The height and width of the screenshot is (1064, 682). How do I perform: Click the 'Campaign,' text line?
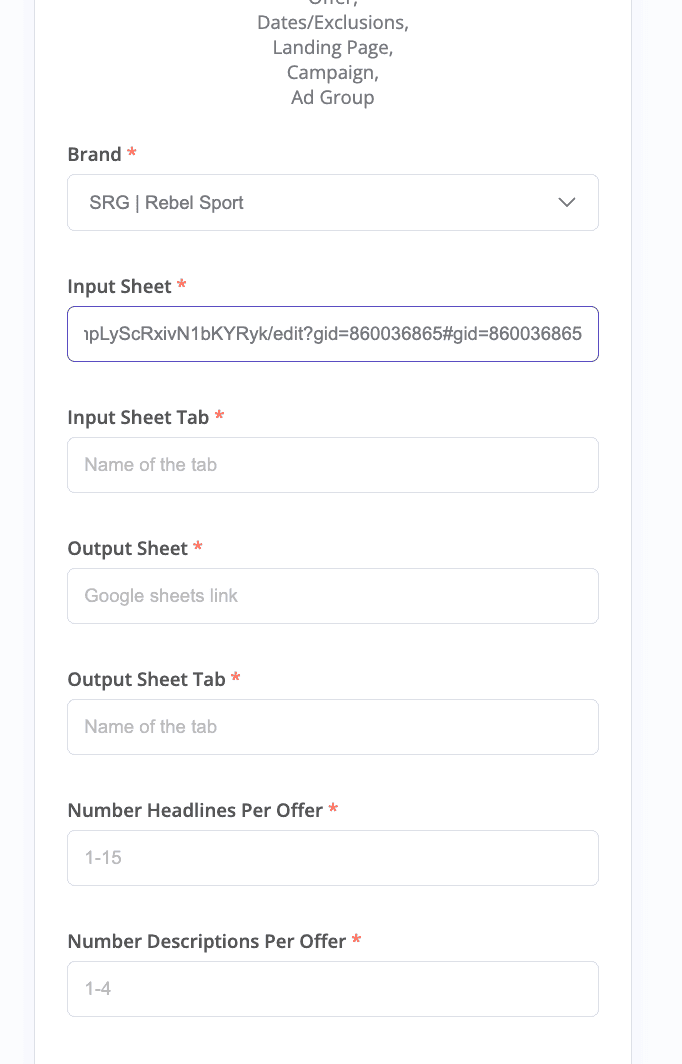pyautogui.click(x=332, y=72)
